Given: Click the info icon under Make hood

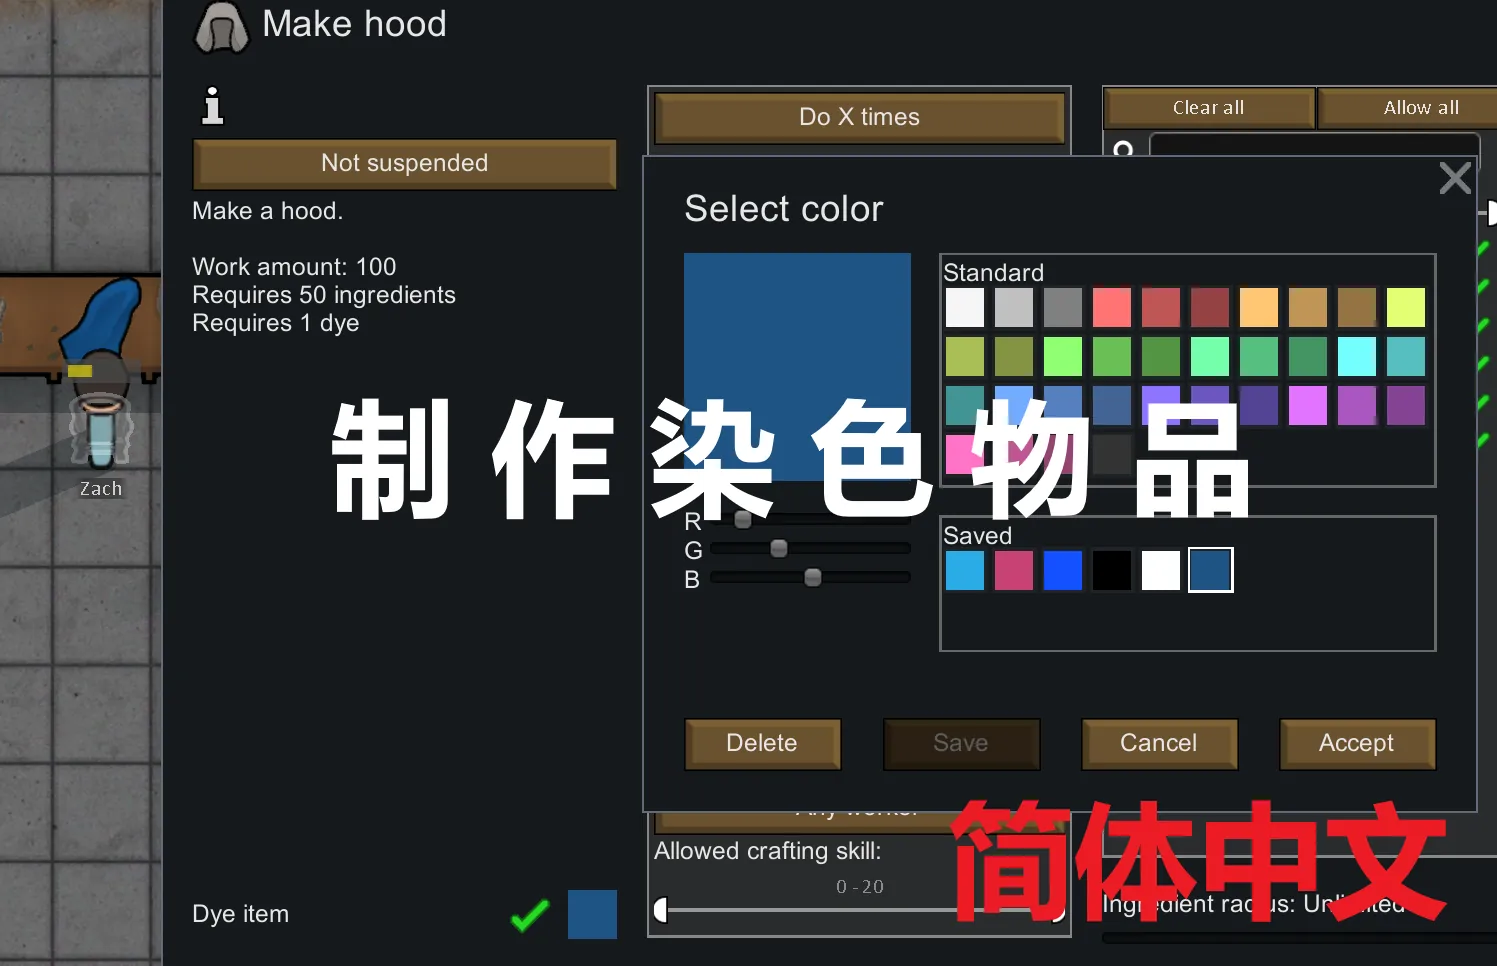Looking at the screenshot, I should 212,106.
